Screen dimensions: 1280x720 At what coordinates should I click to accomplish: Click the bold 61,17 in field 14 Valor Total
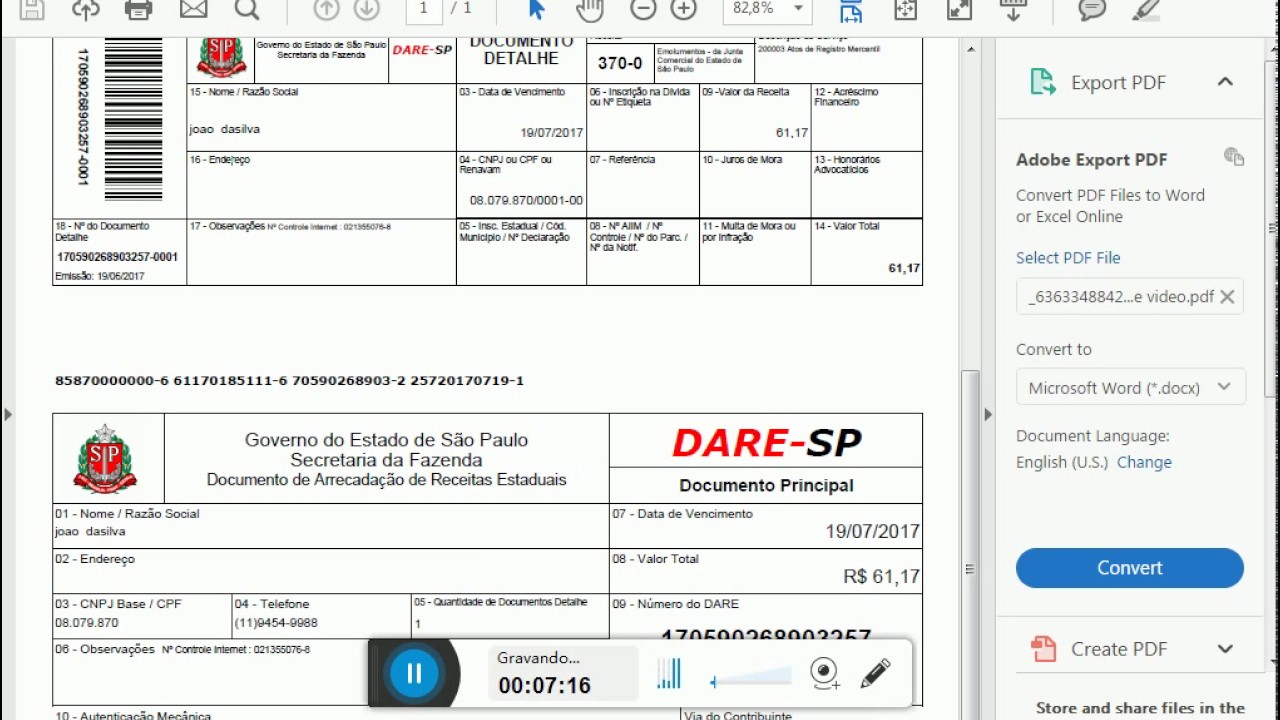[904, 268]
